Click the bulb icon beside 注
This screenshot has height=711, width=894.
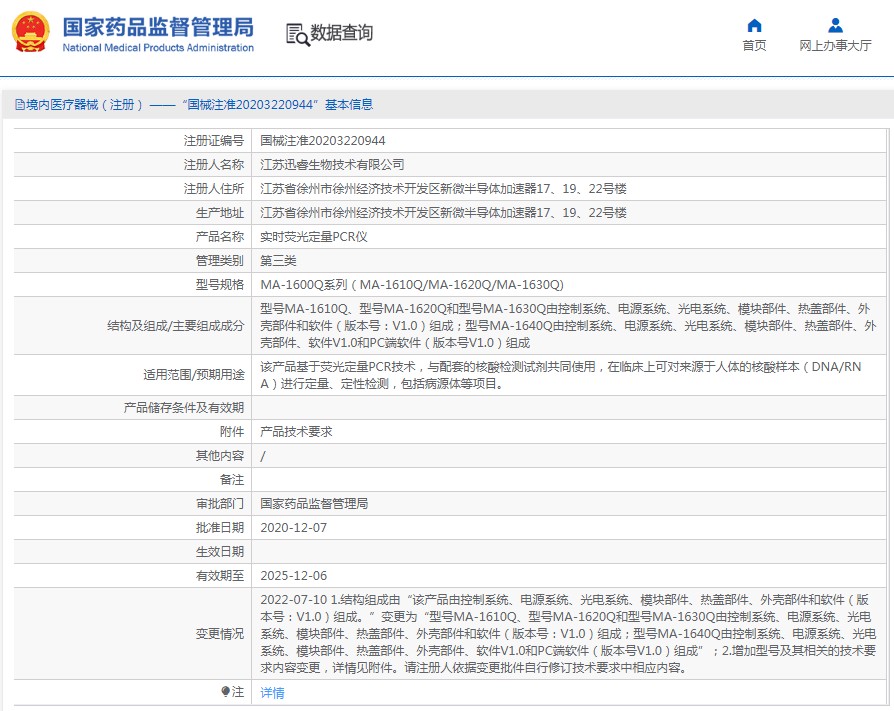point(225,692)
